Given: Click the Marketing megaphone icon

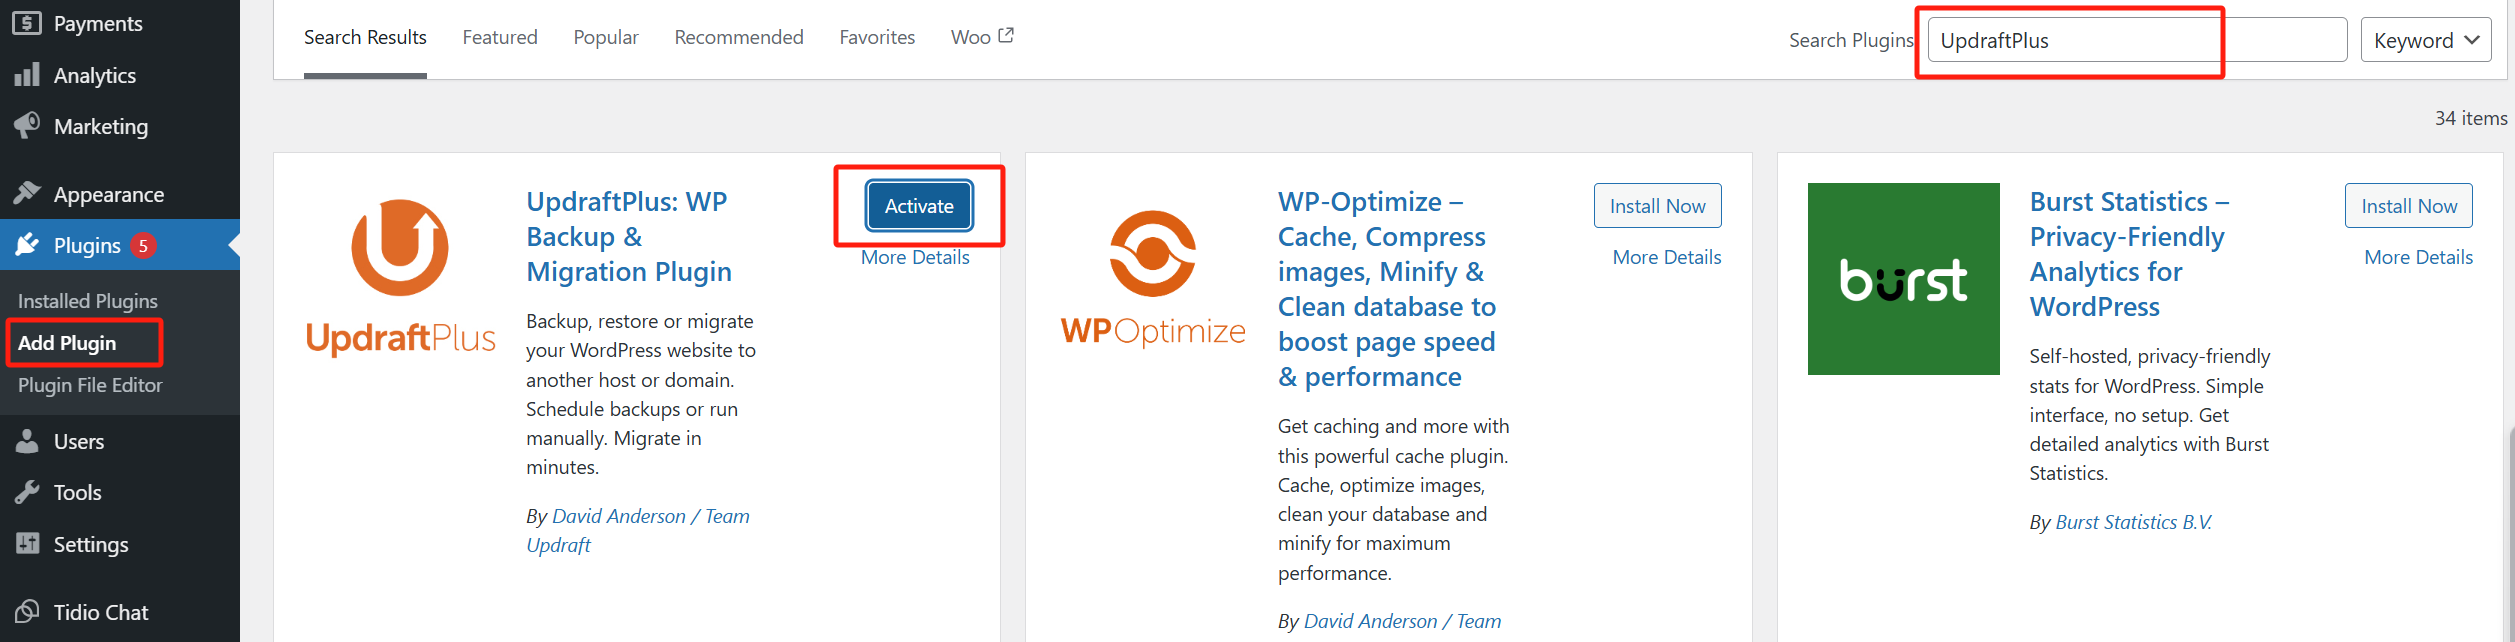Looking at the screenshot, I should click(x=27, y=126).
